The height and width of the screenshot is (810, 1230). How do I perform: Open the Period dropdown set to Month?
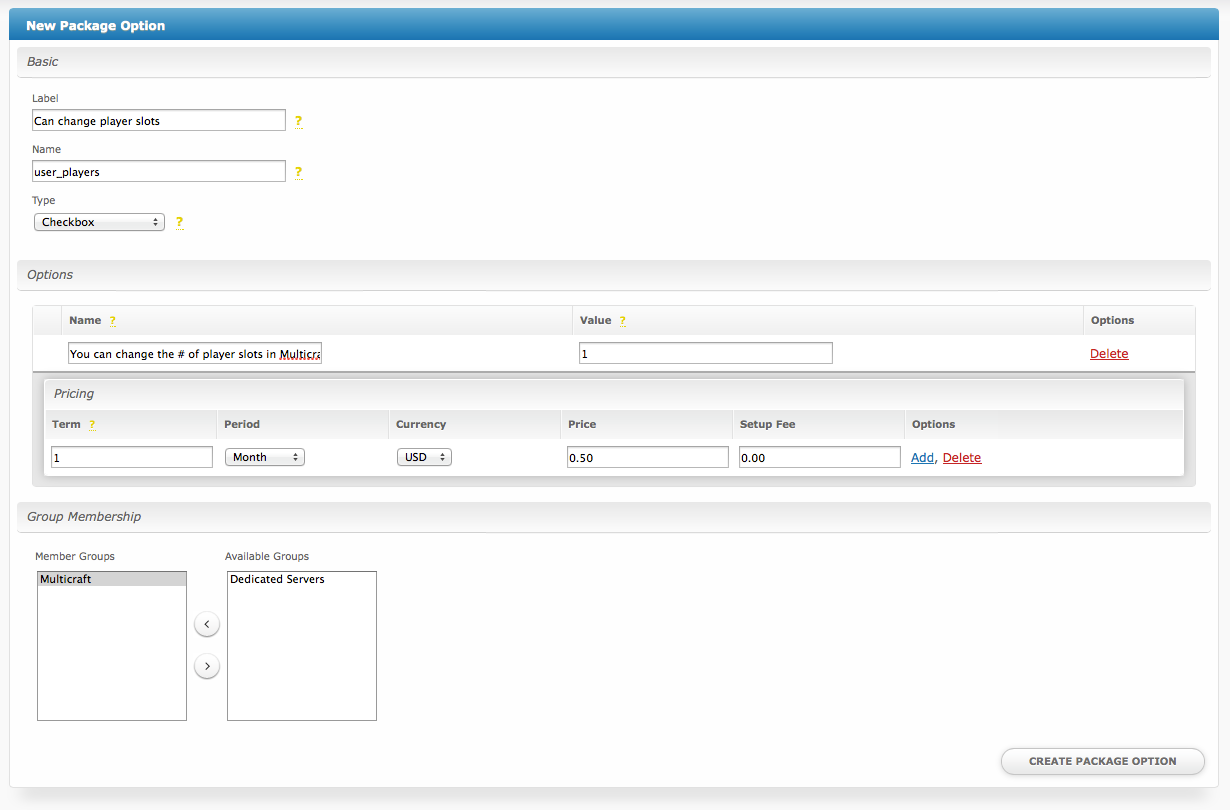coord(265,457)
